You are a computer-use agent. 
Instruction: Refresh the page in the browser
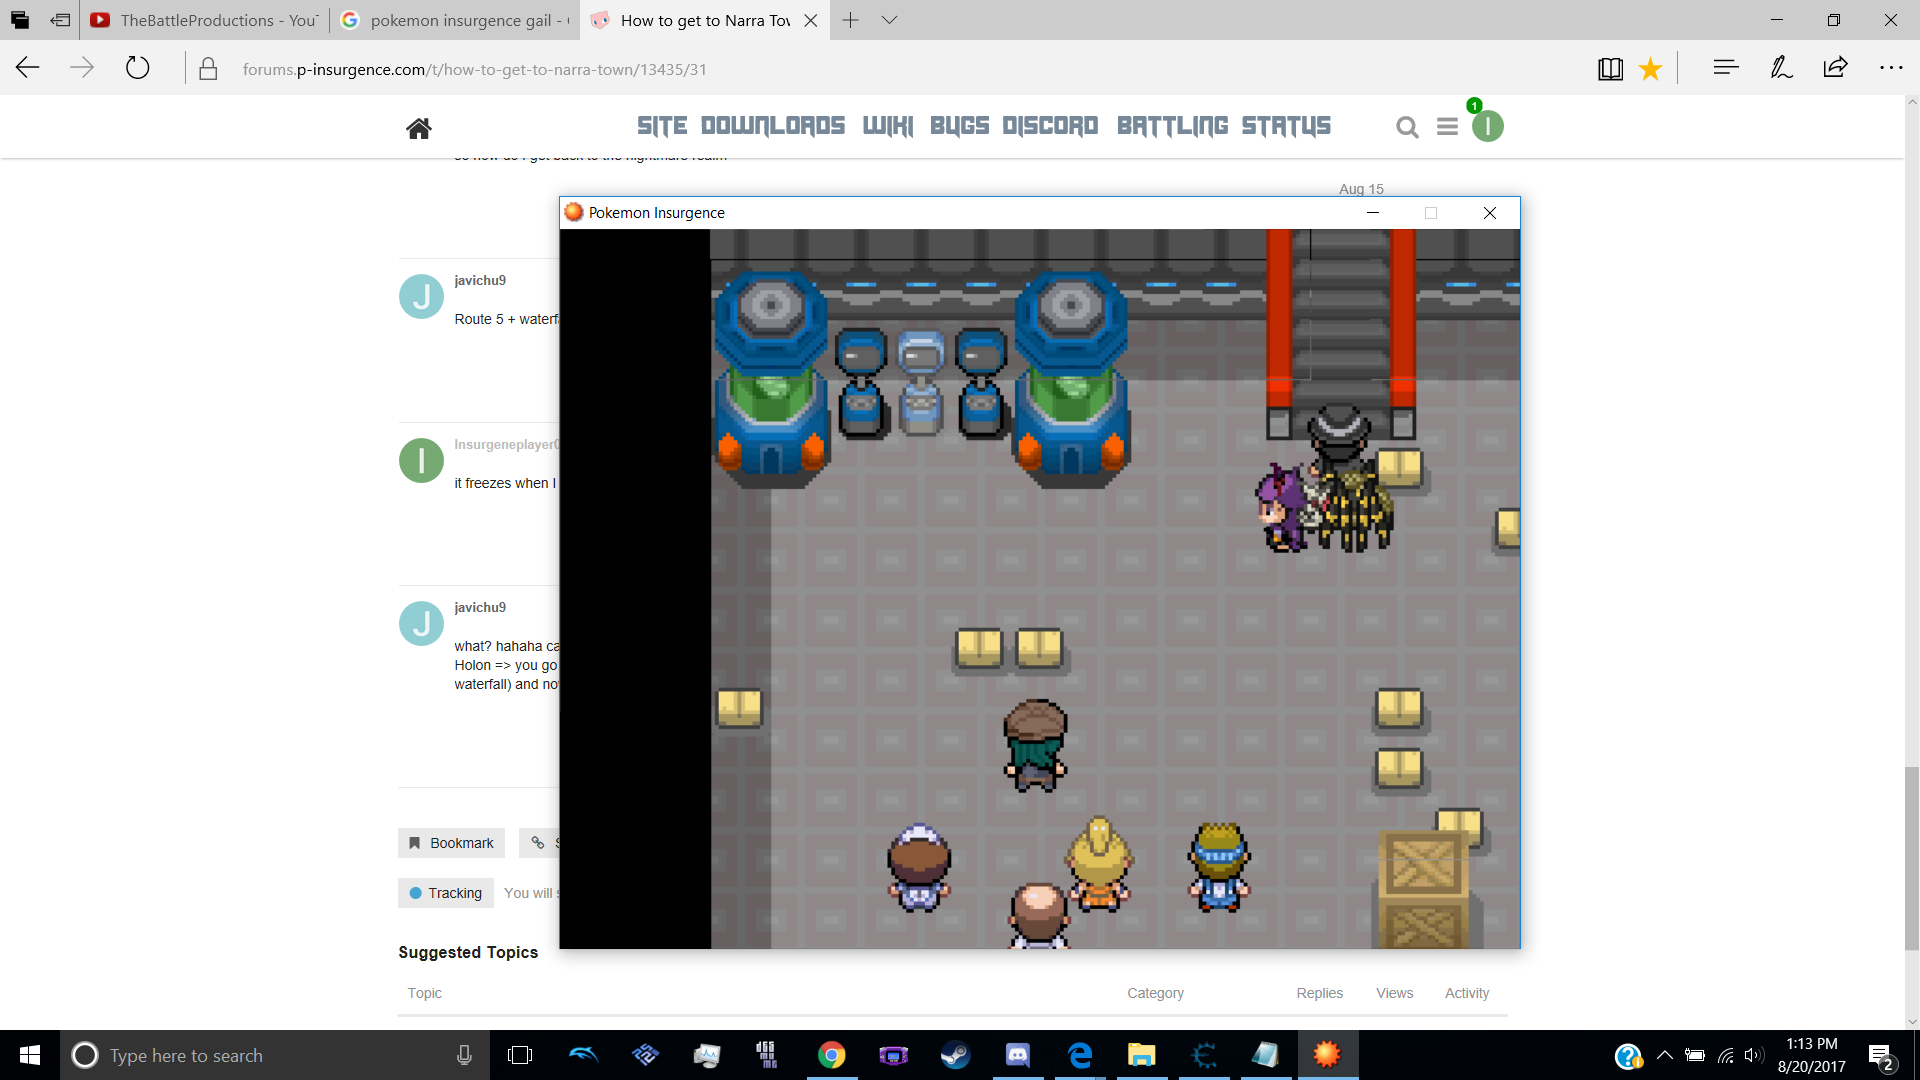click(x=137, y=68)
